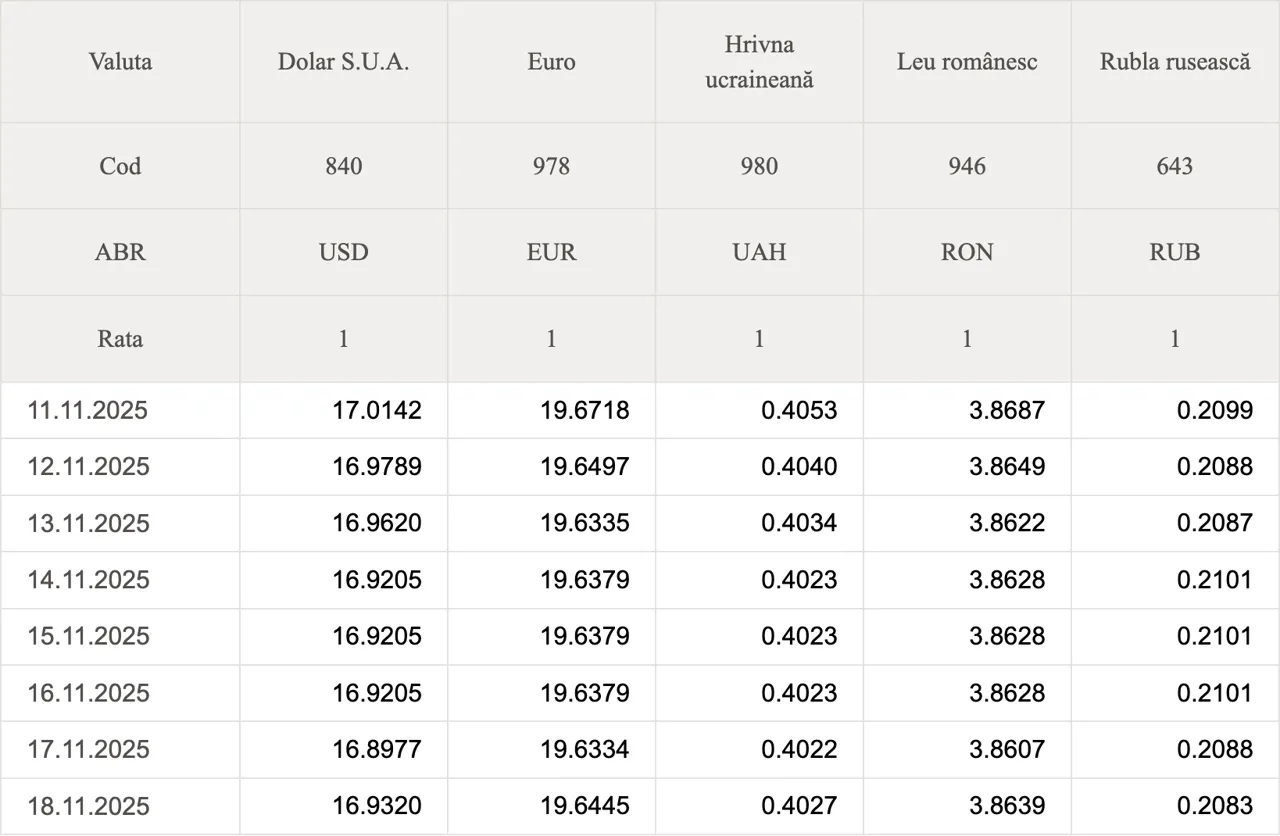The height and width of the screenshot is (836, 1280).
Task: Click the EUR rate 19.6445
Action: [585, 806]
